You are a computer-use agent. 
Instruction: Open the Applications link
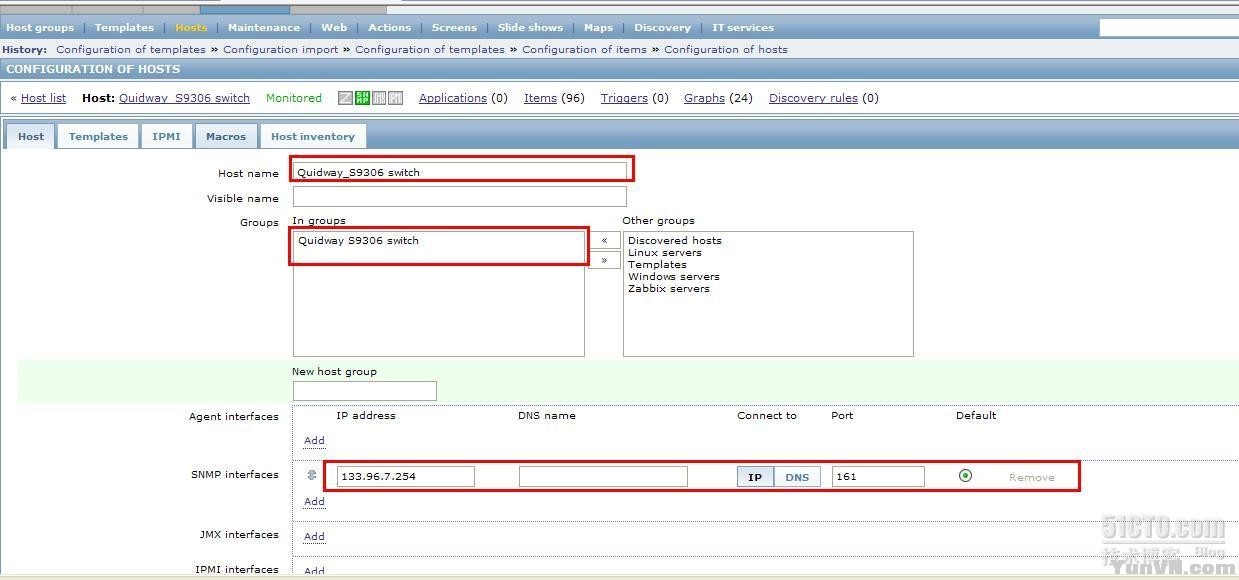click(x=453, y=98)
